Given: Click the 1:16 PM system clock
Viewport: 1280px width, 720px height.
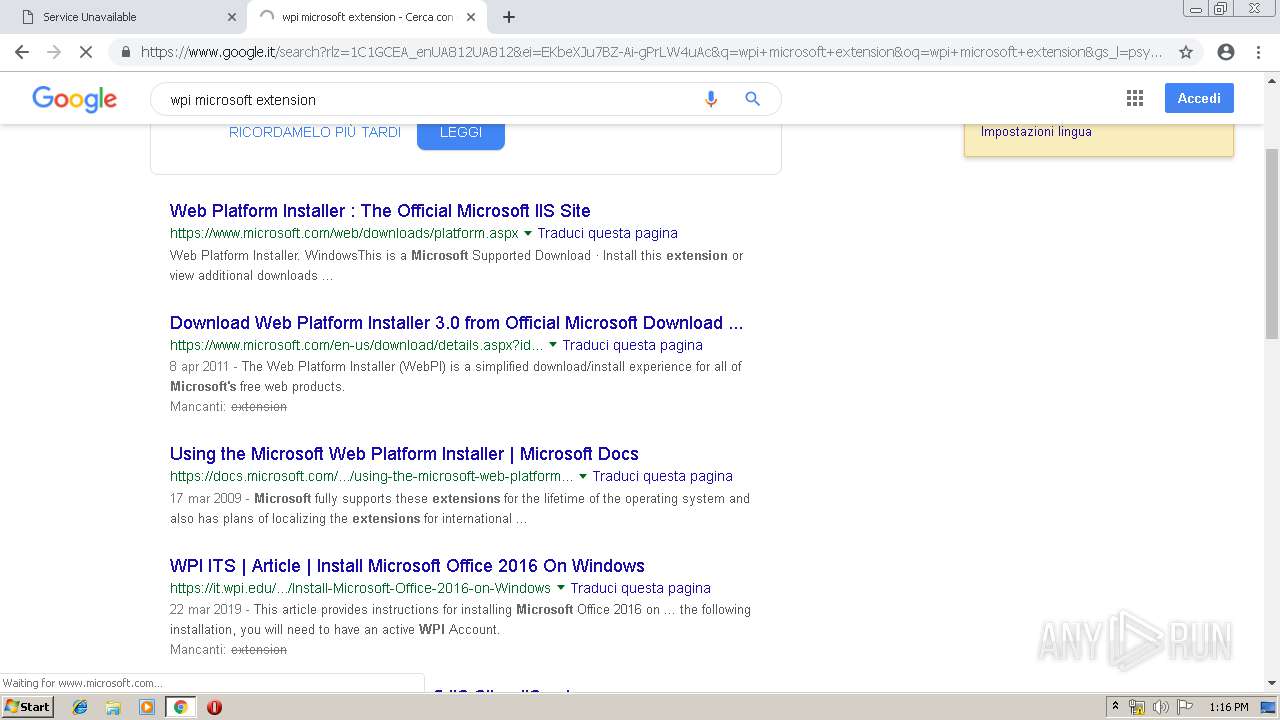Looking at the screenshot, I should pyautogui.click(x=1228, y=707).
